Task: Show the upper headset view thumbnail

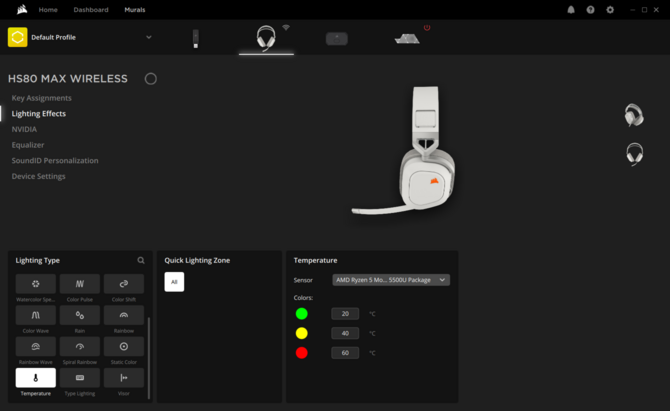Action: [x=634, y=115]
